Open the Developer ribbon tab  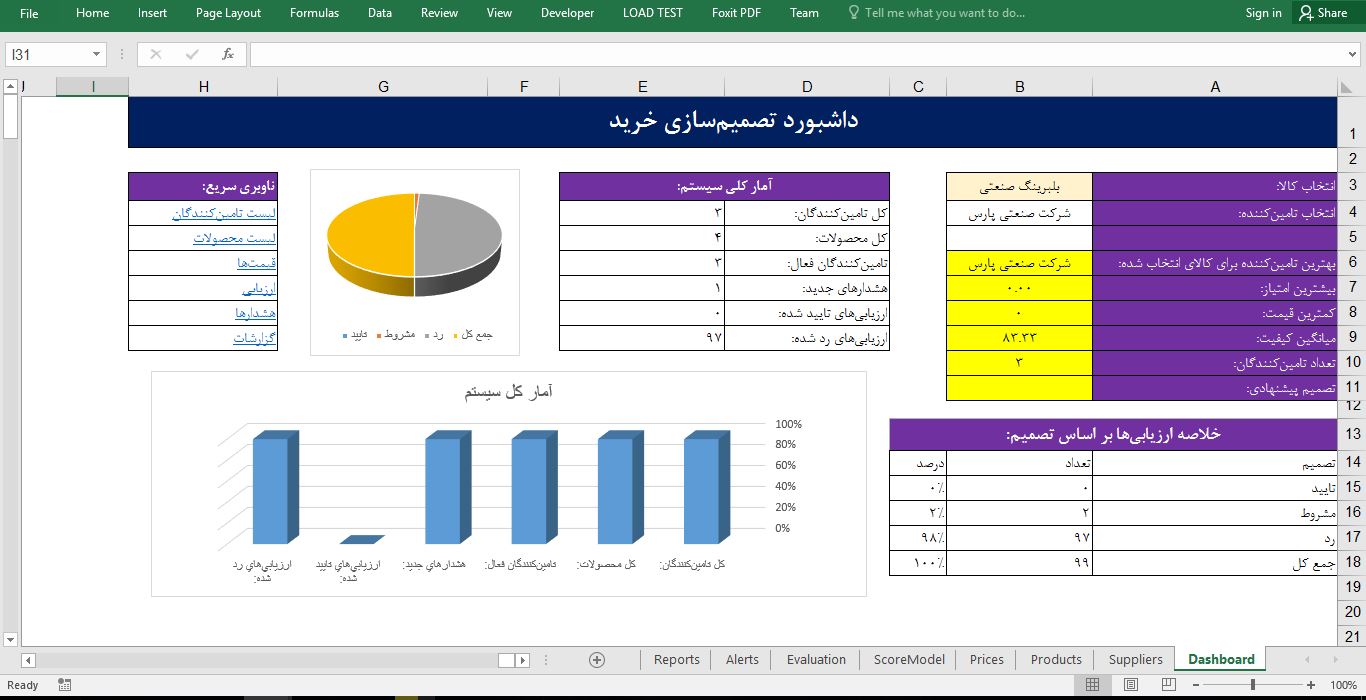point(567,13)
